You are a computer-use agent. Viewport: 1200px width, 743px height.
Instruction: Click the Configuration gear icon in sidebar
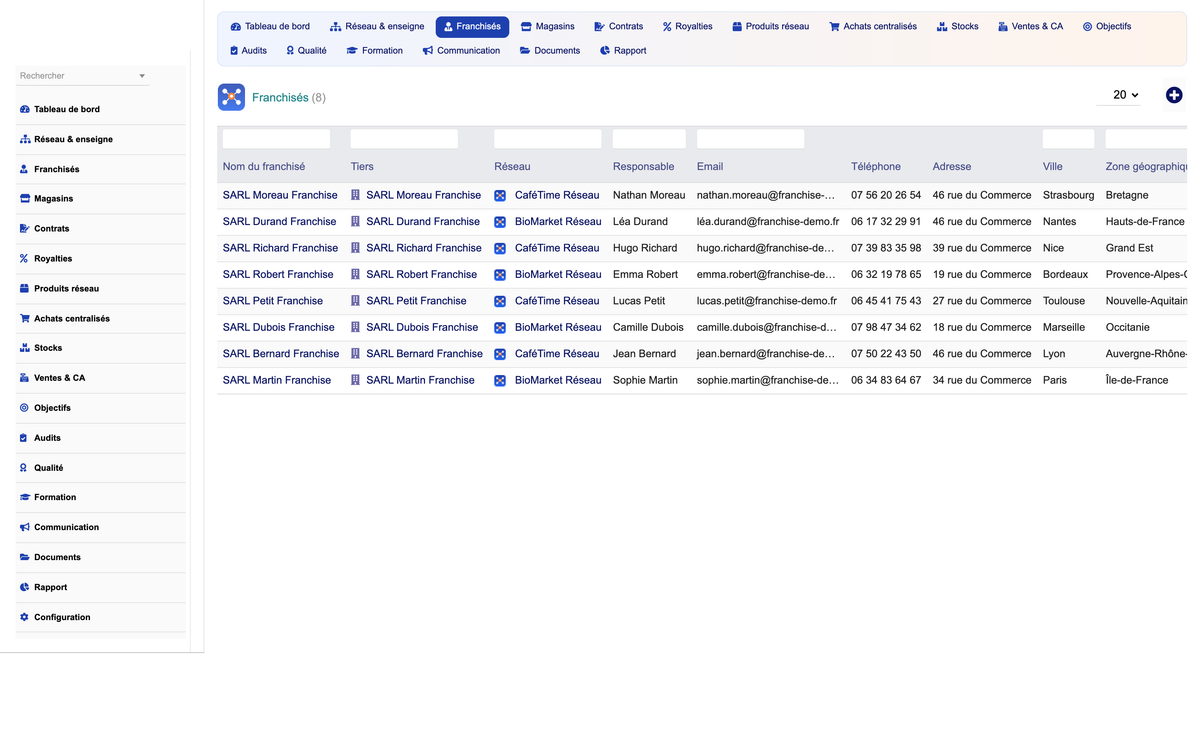(x=24, y=617)
